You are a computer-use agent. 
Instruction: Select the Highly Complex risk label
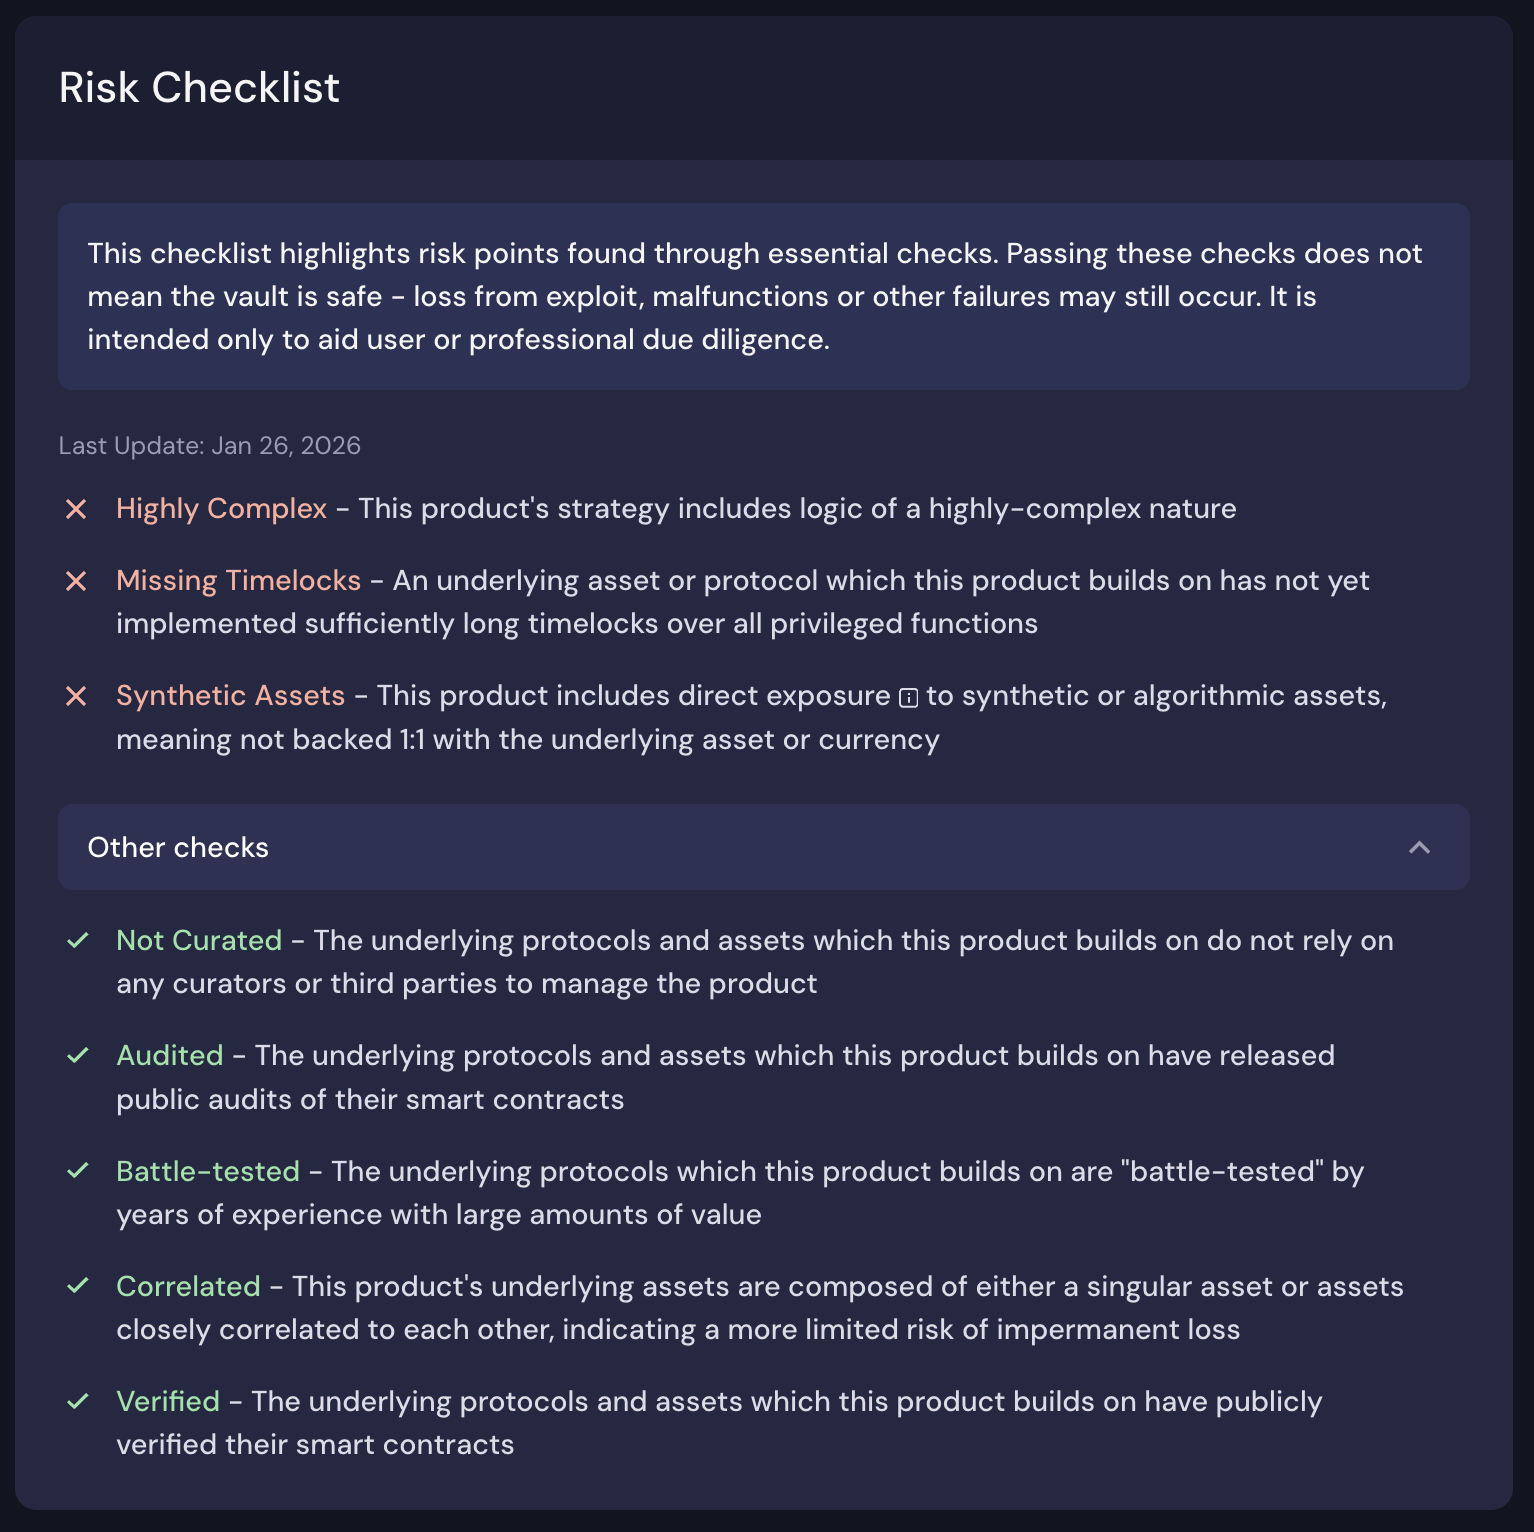220,510
